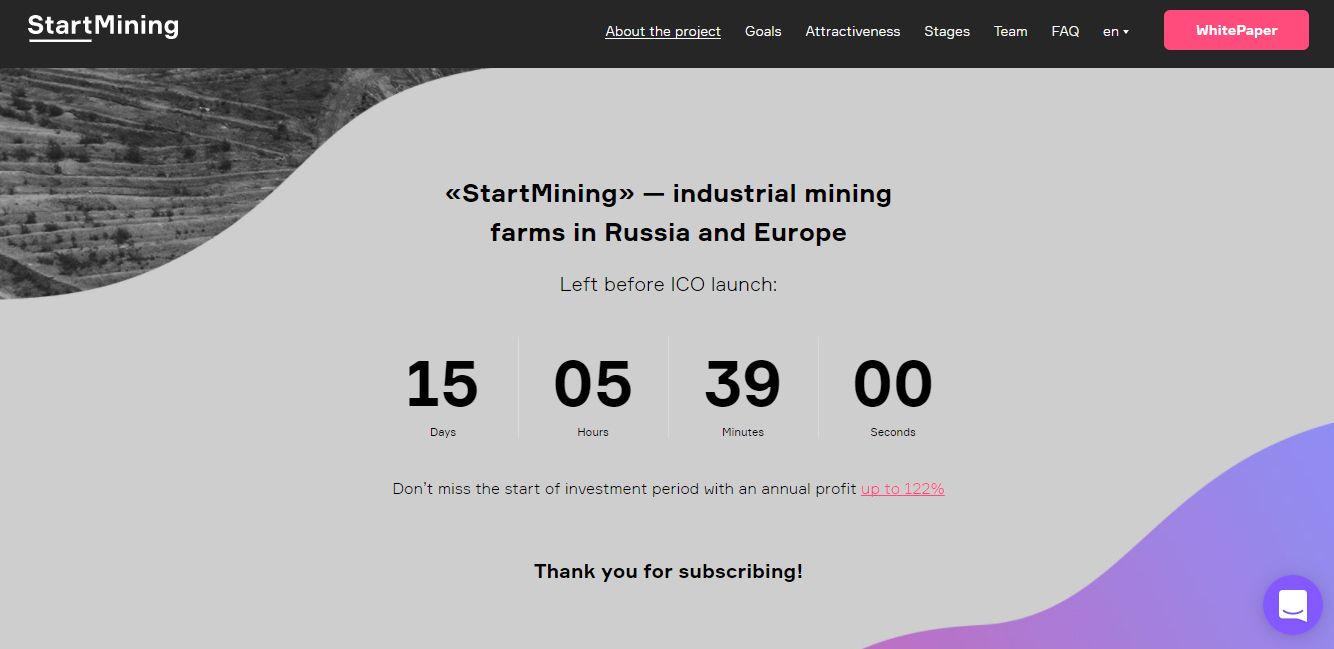Click the 'Don't miss the start' sentence
Image resolution: width=1334 pixels, height=649 pixels.
click(625, 489)
